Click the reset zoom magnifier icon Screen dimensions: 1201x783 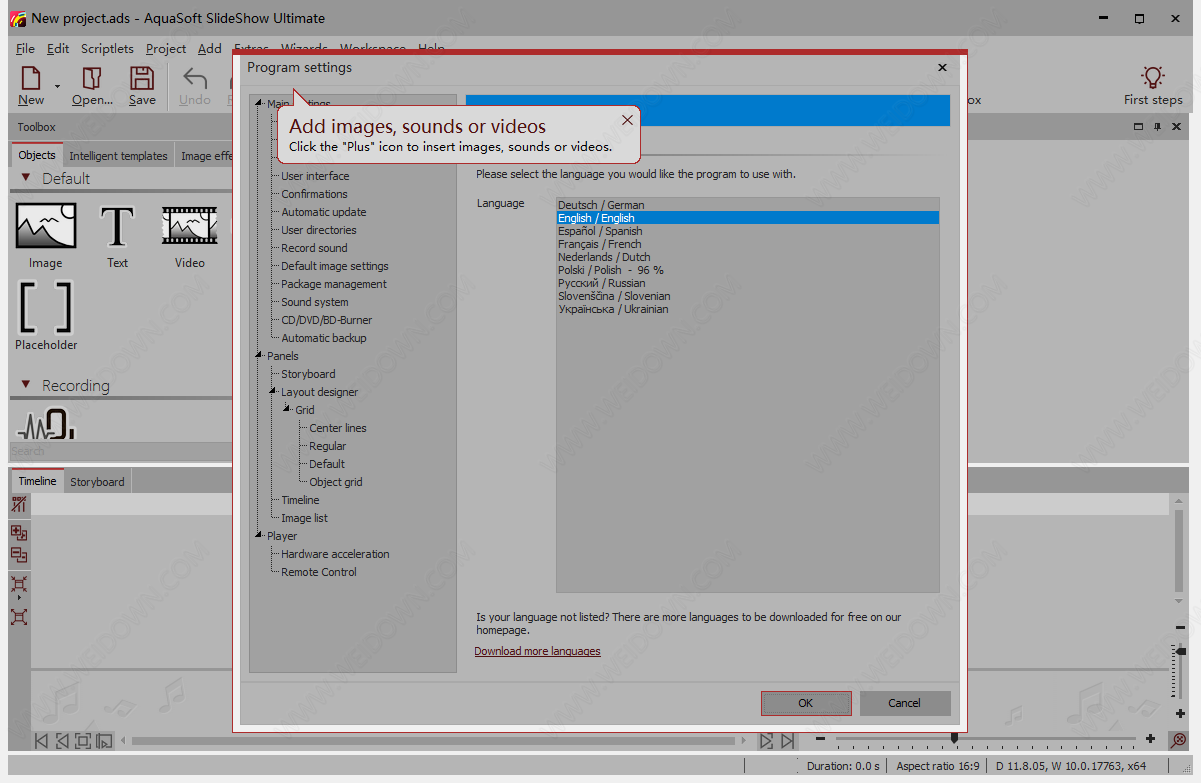pyautogui.click(x=1178, y=740)
